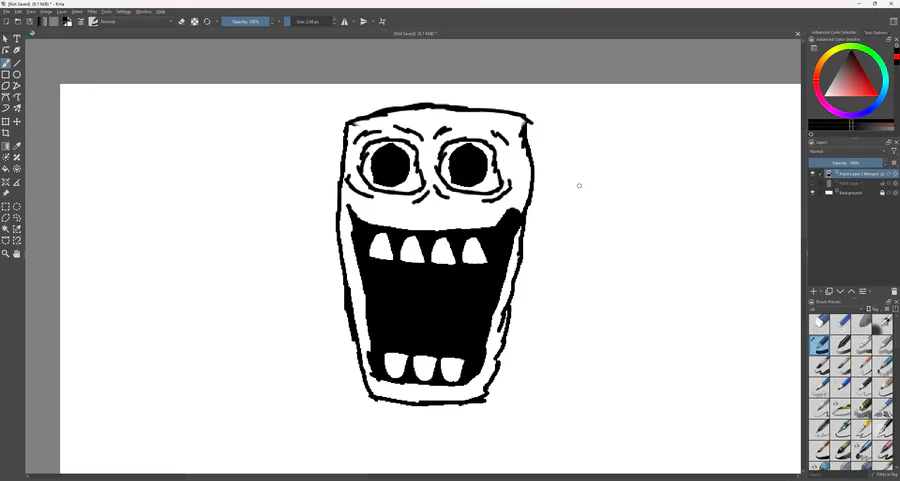Select the Reference Images pin tool
The image size is (900, 481).
pos(6,193)
